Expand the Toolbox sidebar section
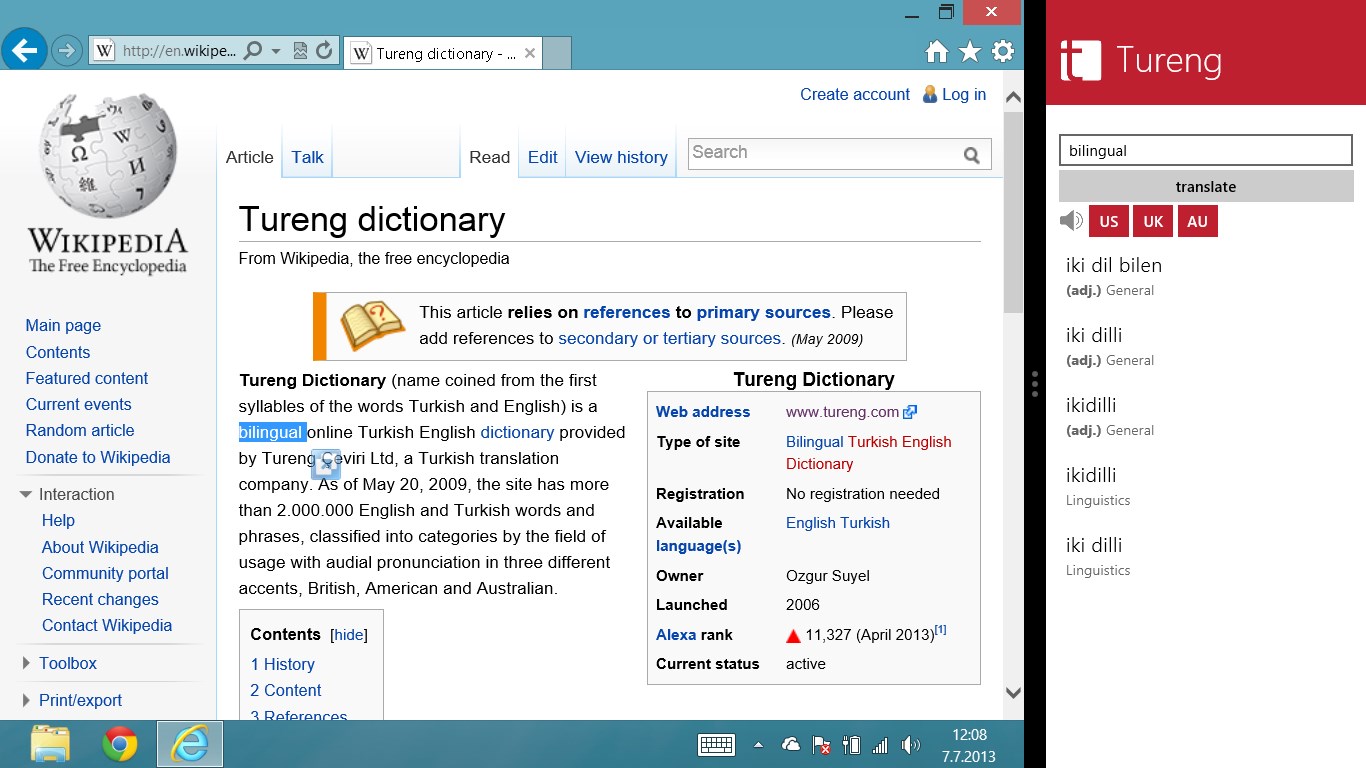The image size is (1366, 768). (x=67, y=663)
